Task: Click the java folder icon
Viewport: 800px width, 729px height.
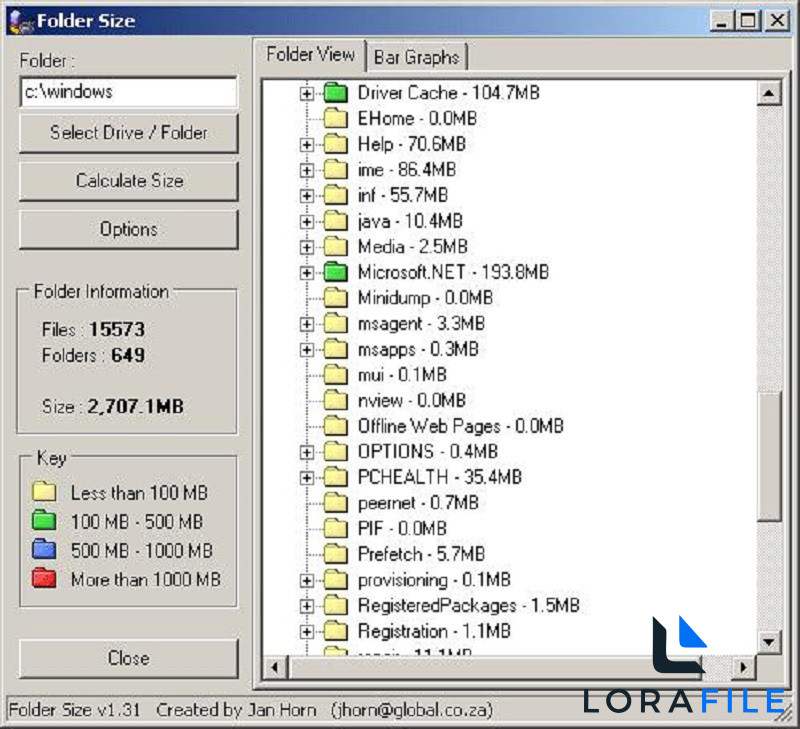Action: click(x=336, y=221)
